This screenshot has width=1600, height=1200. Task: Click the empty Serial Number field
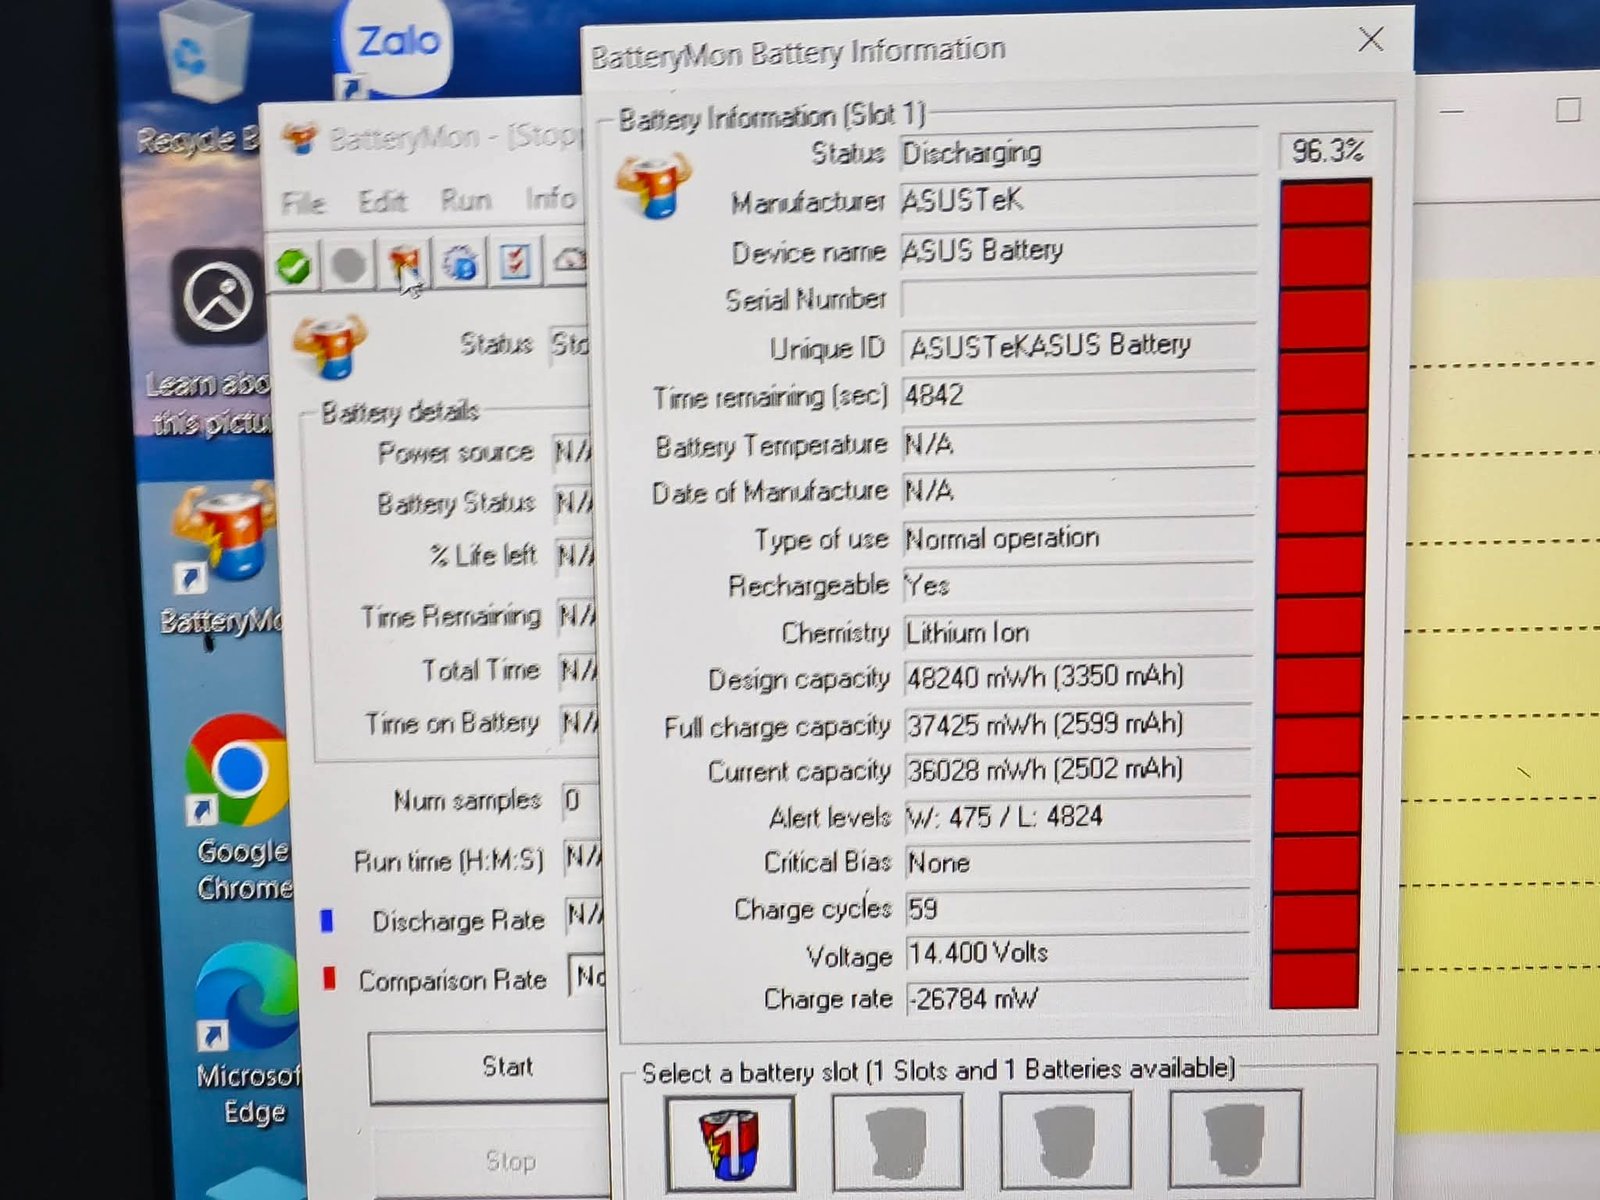pyautogui.click(x=1078, y=298)
